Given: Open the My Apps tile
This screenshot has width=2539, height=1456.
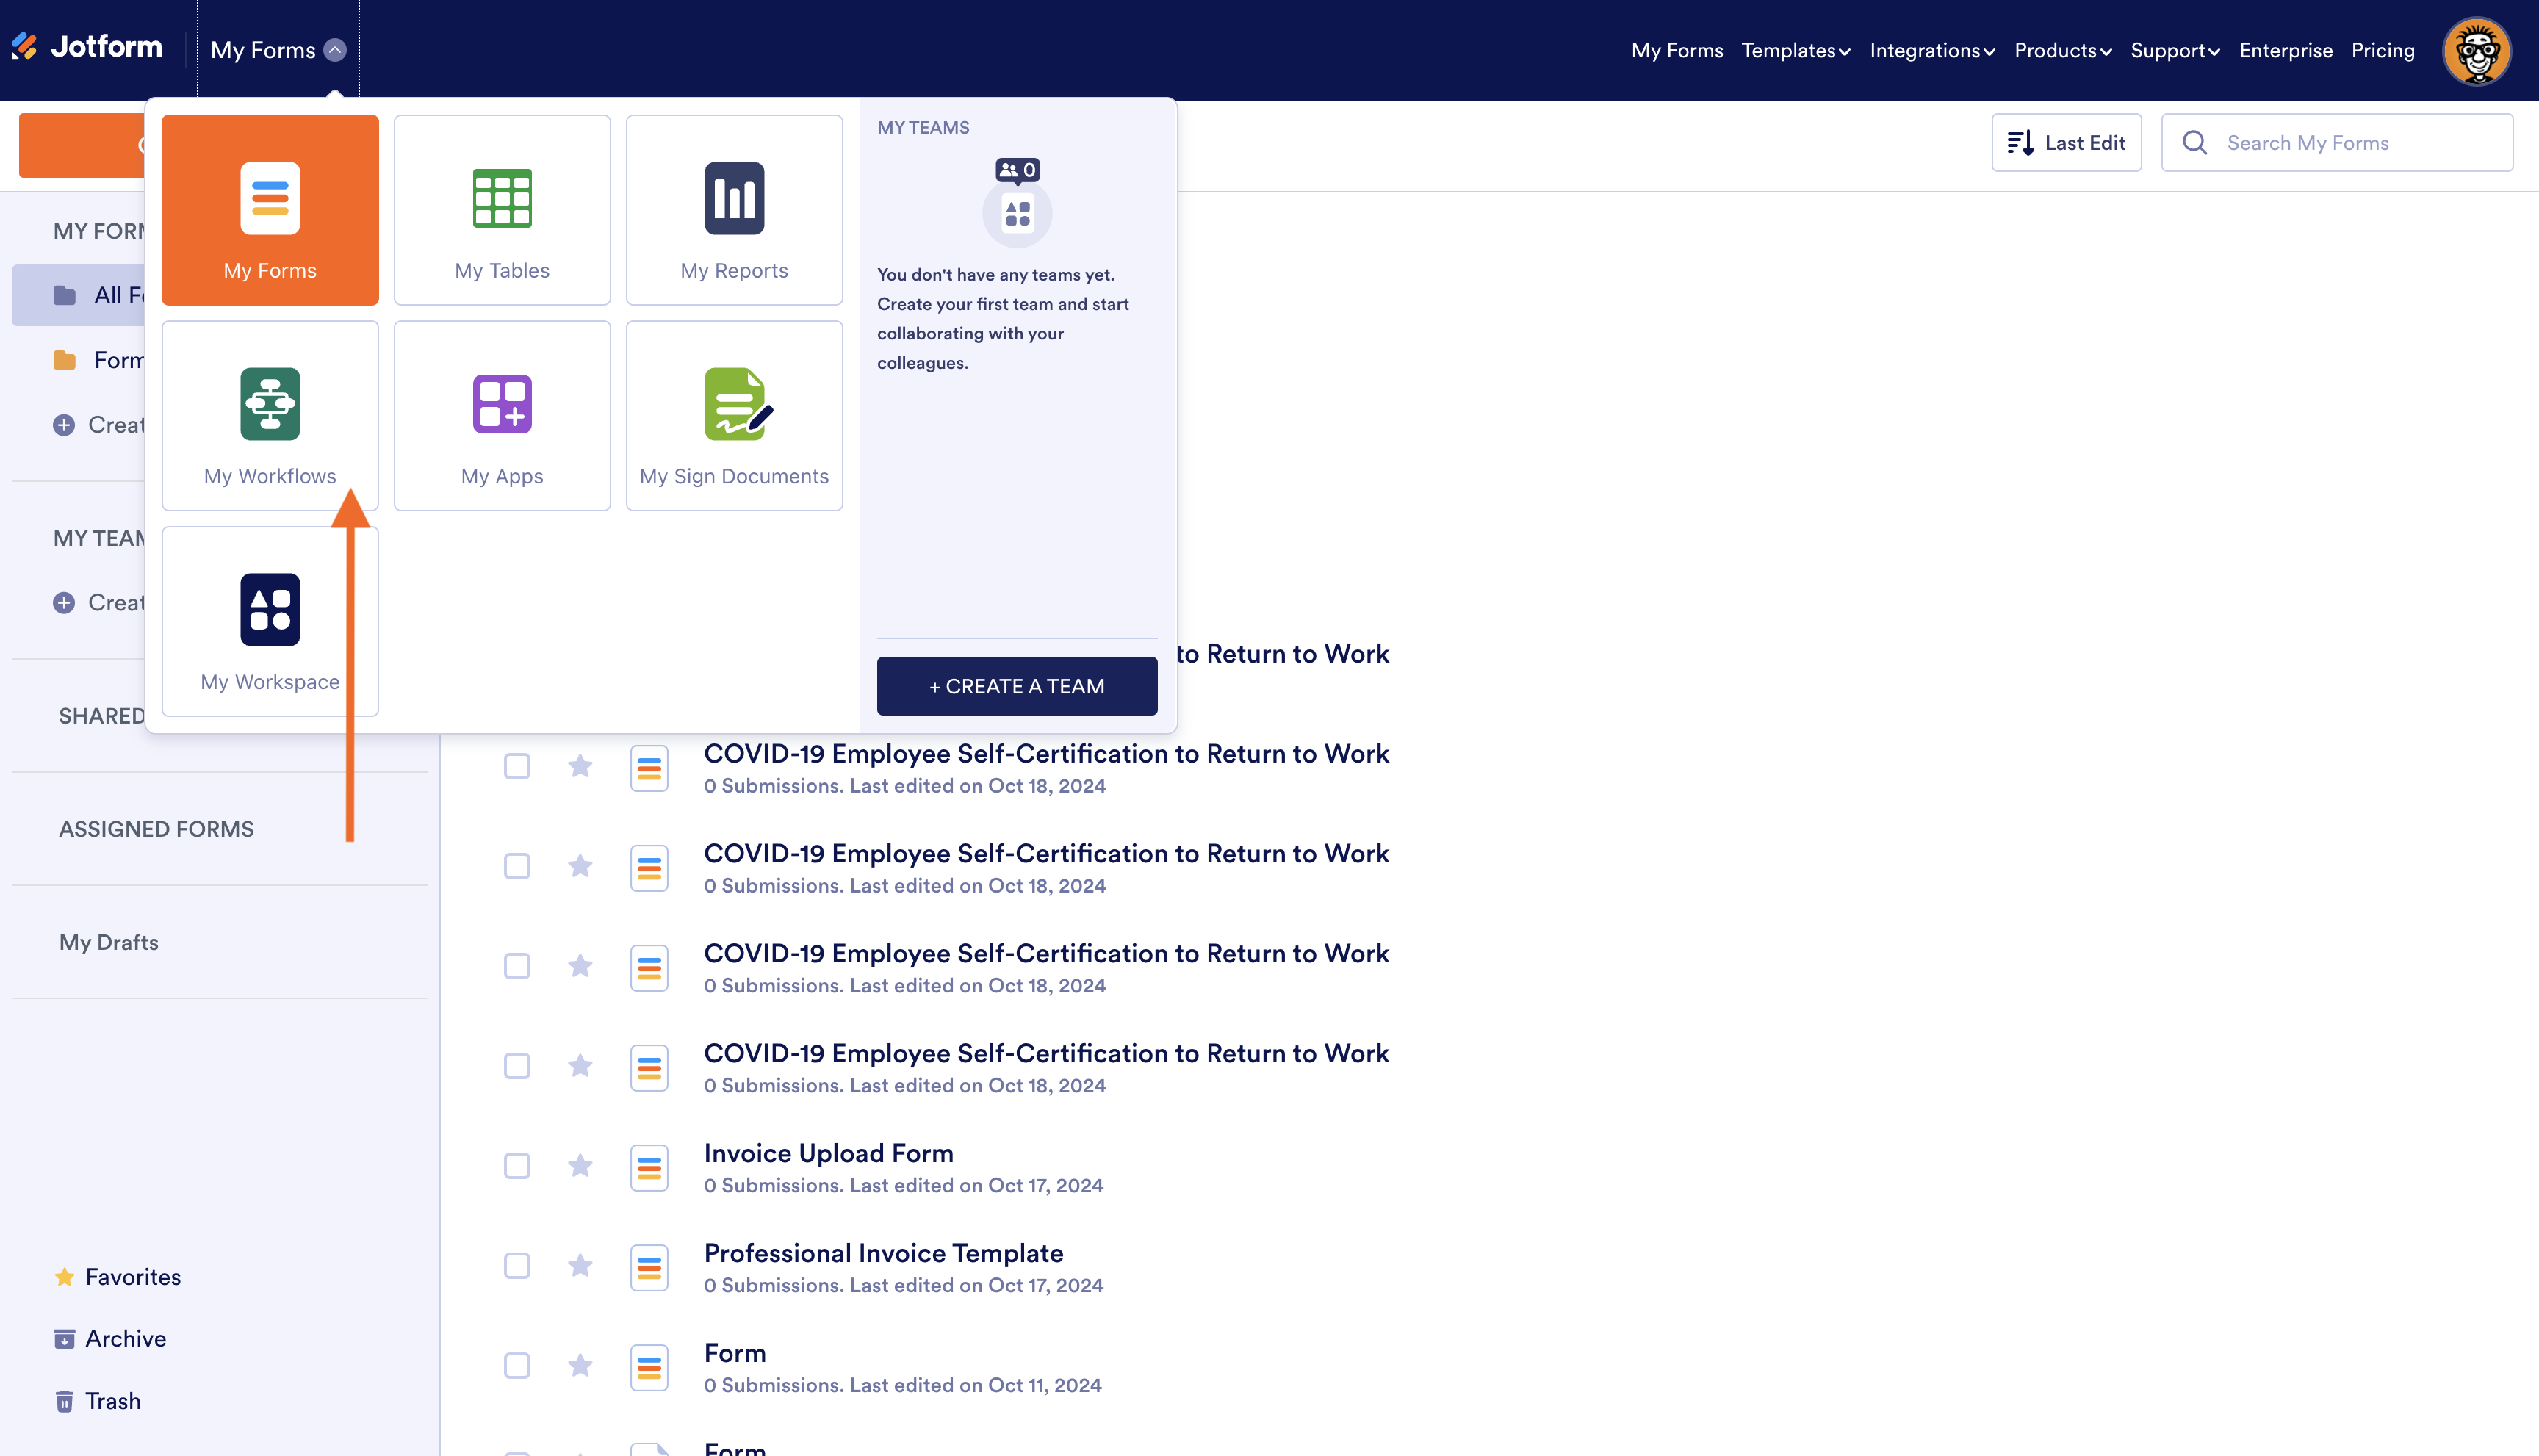Looking at the screenshot, I should tap(502, 415).
